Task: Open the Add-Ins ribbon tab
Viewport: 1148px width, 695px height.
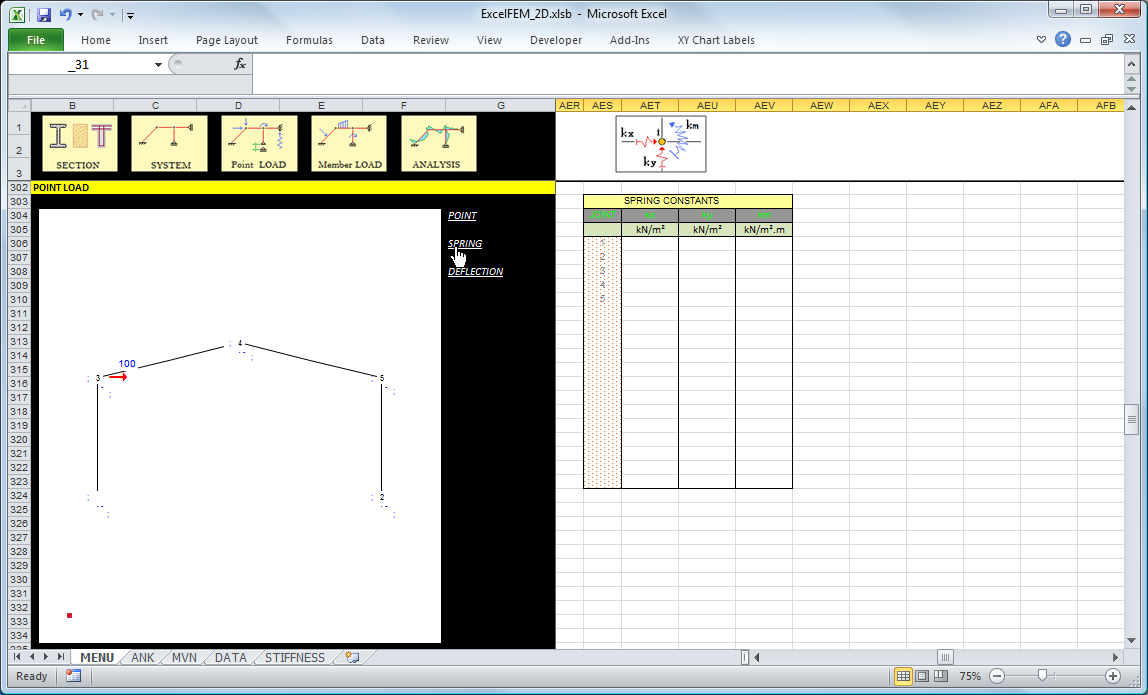Action: [630, 40]
